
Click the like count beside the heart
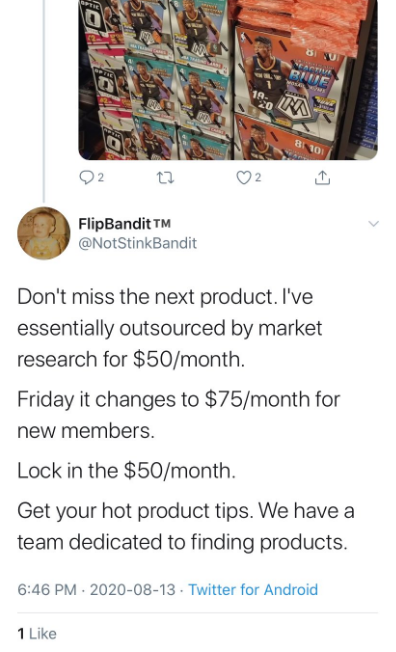point(258,178)
